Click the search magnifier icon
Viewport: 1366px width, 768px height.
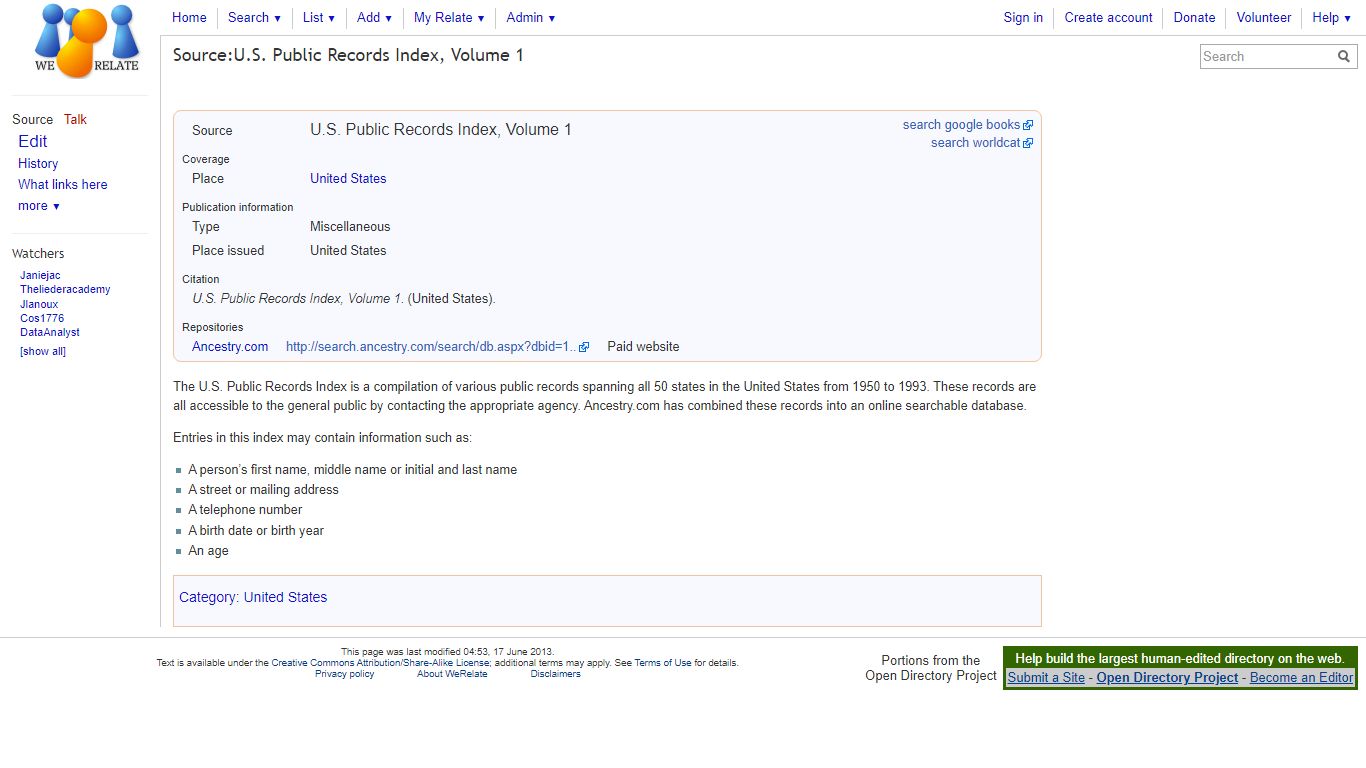pyautogui.click(x=1344, y=57)
